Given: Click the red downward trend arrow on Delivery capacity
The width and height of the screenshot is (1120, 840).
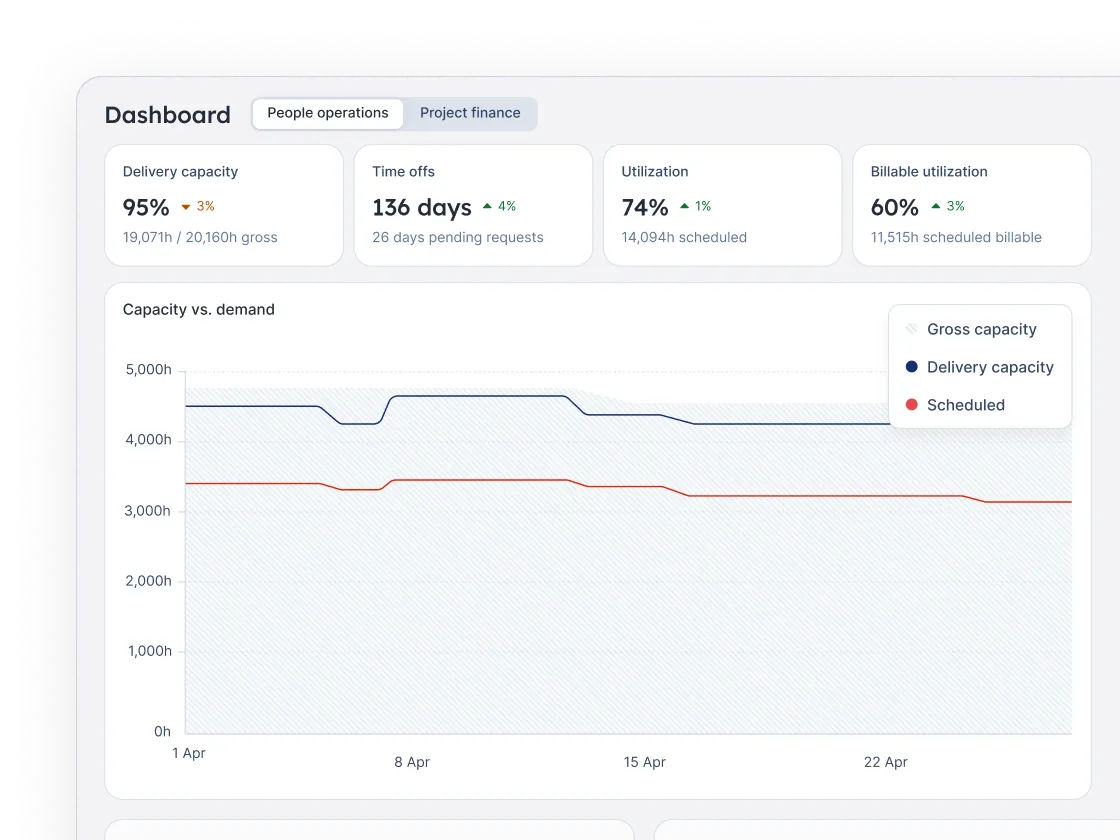Looking at the screenshot, I should 186,207.
